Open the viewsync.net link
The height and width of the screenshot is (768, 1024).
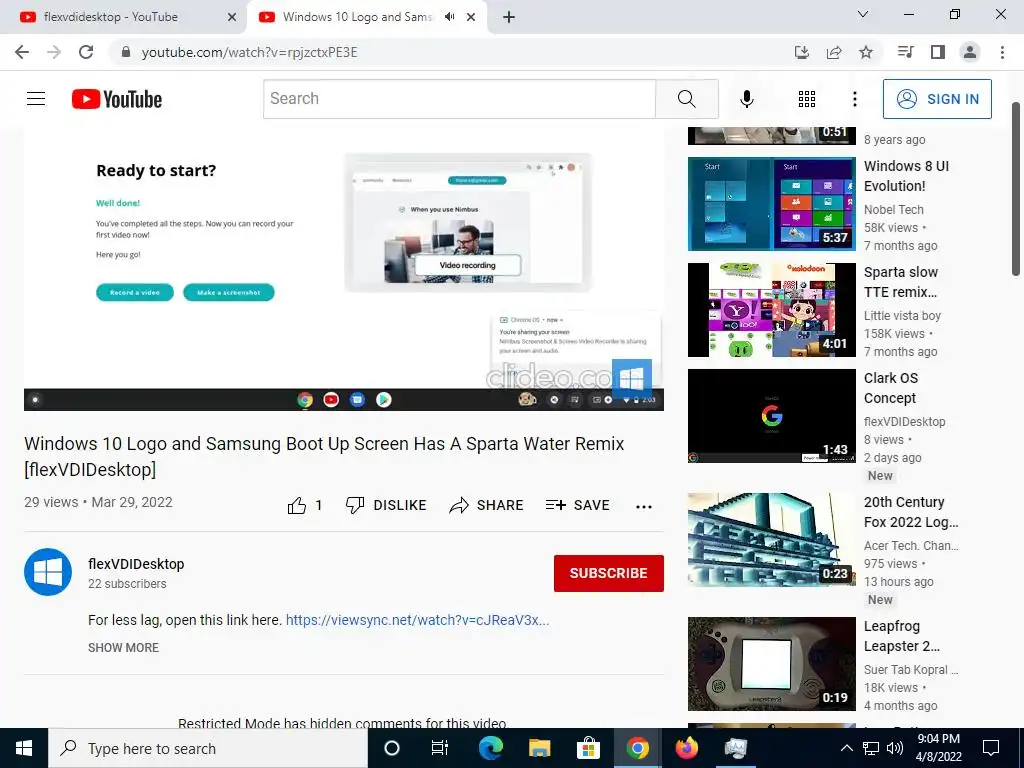[x=417, y=620]
